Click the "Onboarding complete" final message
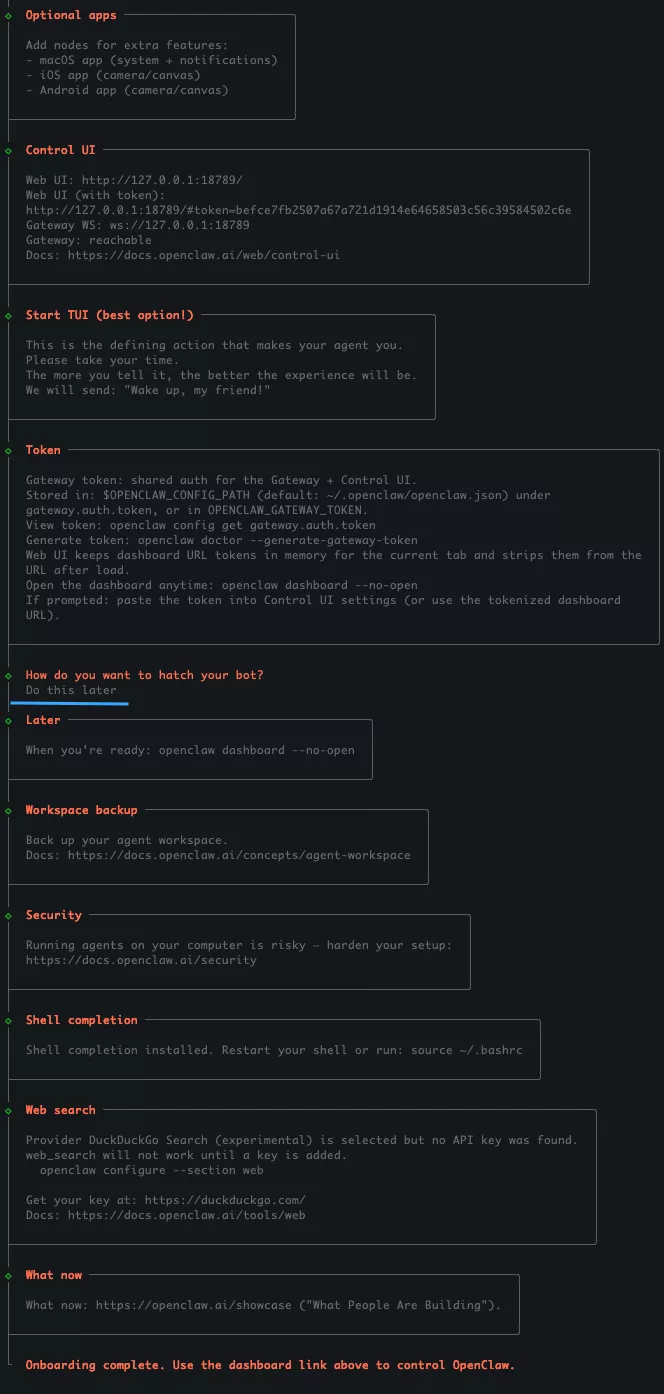The image size is (664, 1394). (x=270, y=1365)
